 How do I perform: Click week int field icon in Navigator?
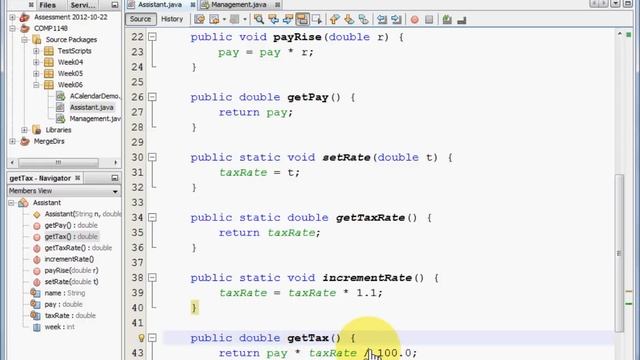point(37,327)
